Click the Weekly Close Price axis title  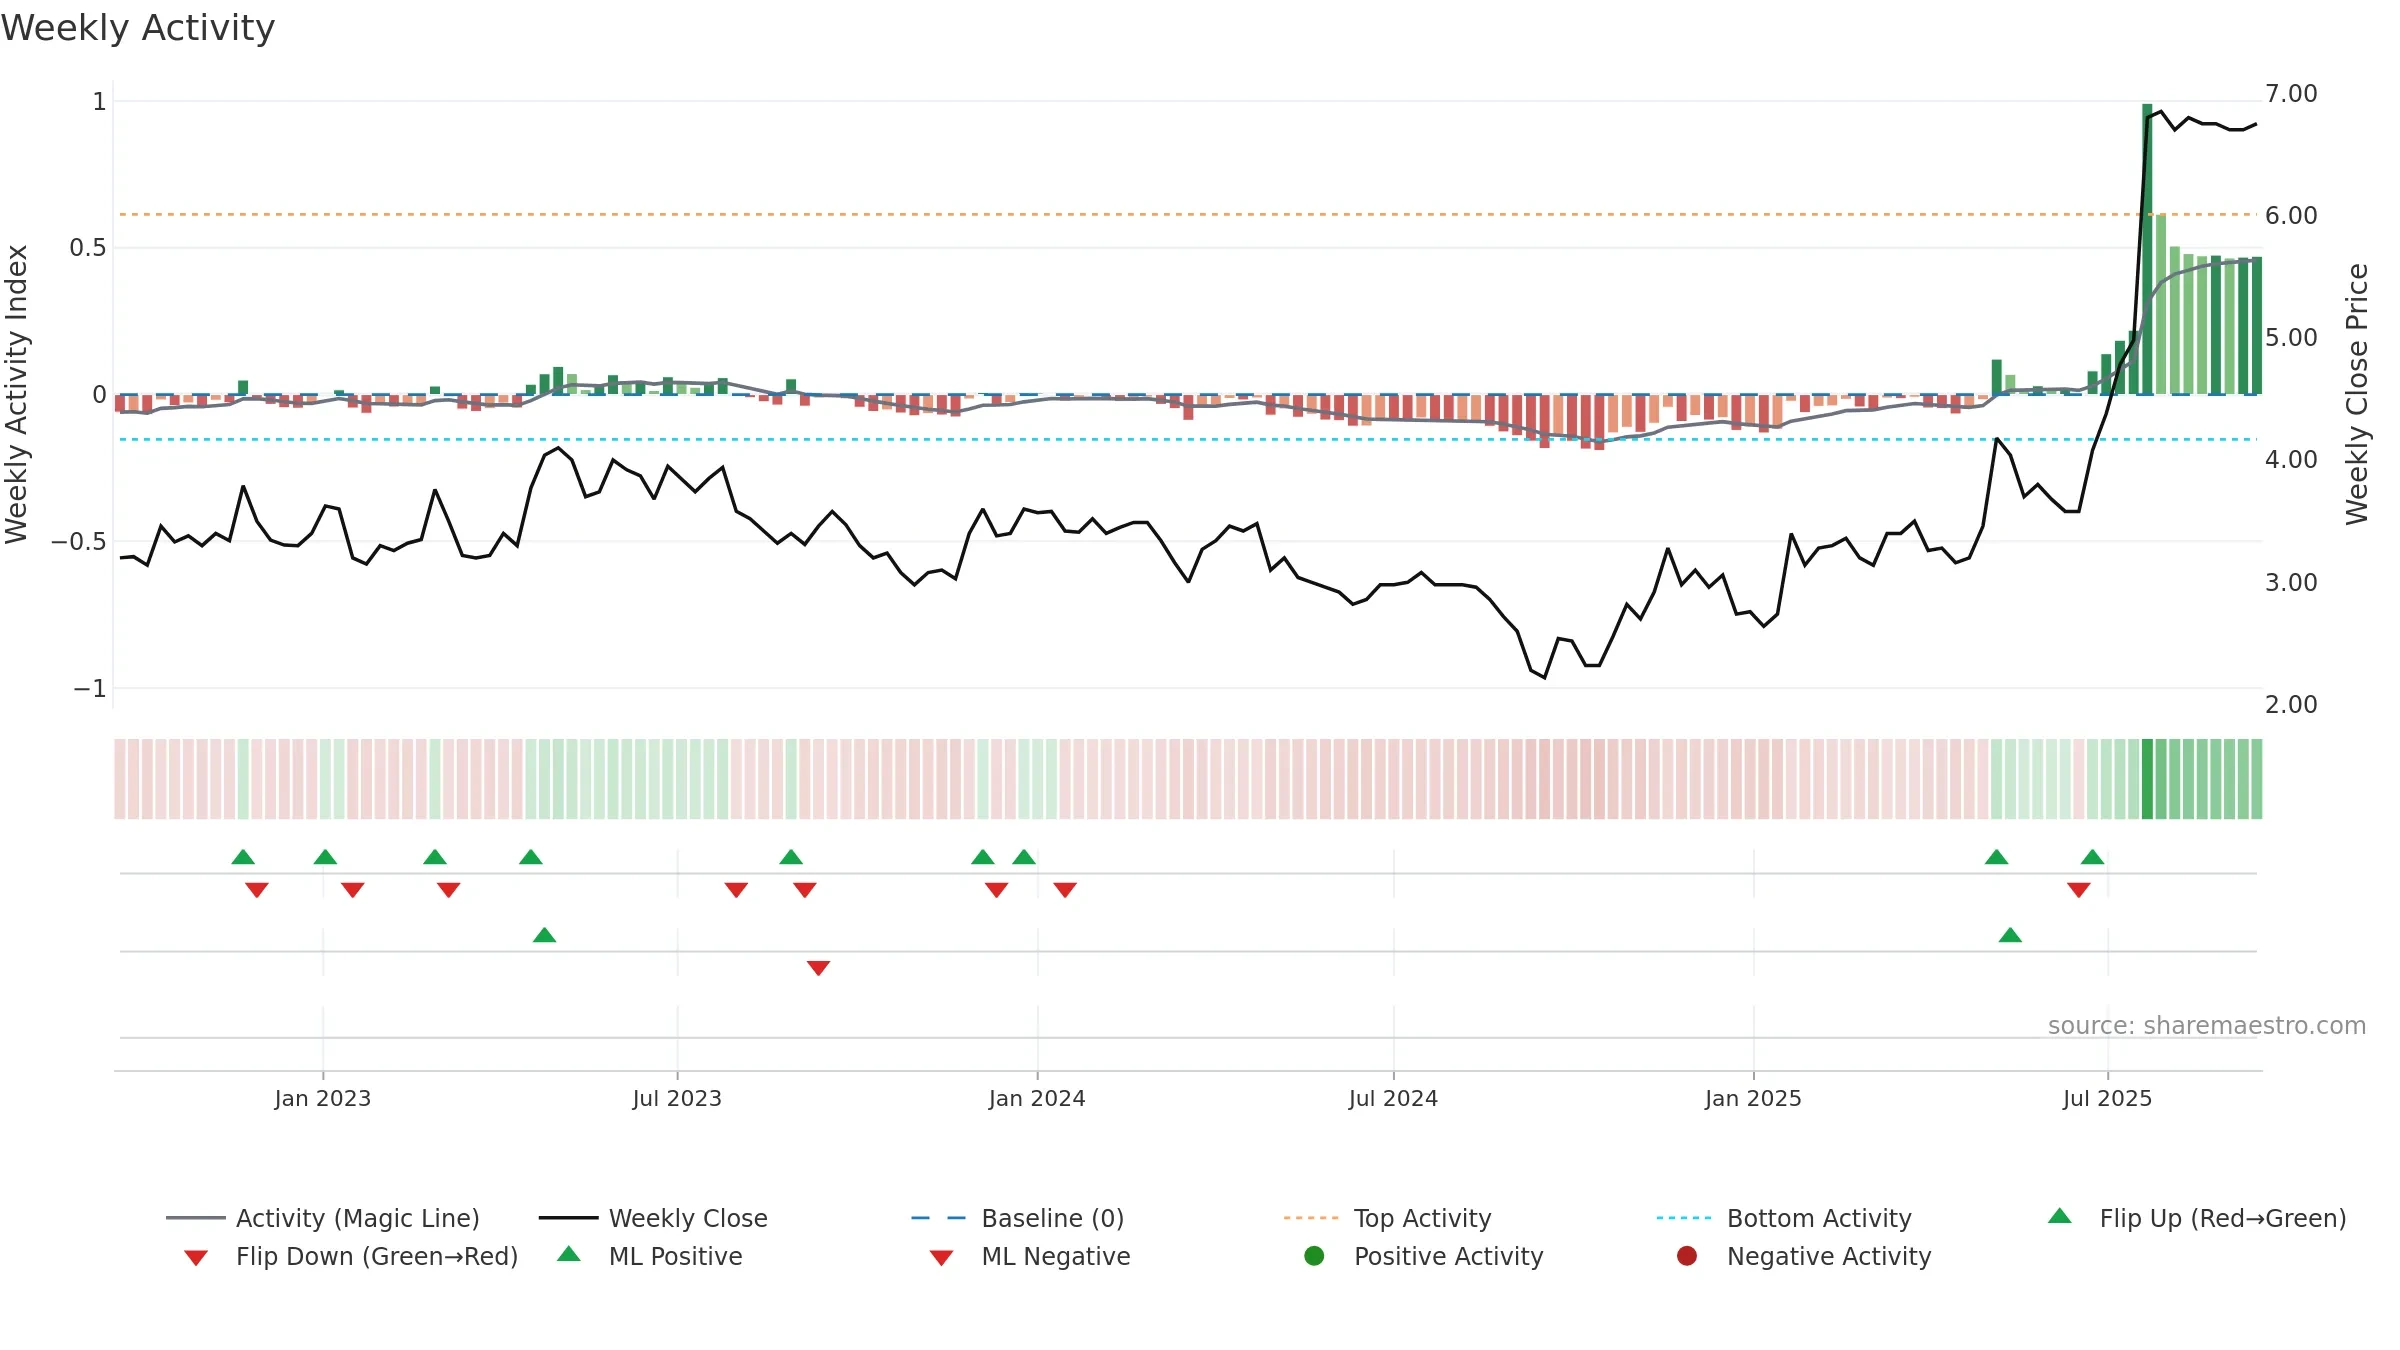pyautogui.click(x=2357, y=394)
